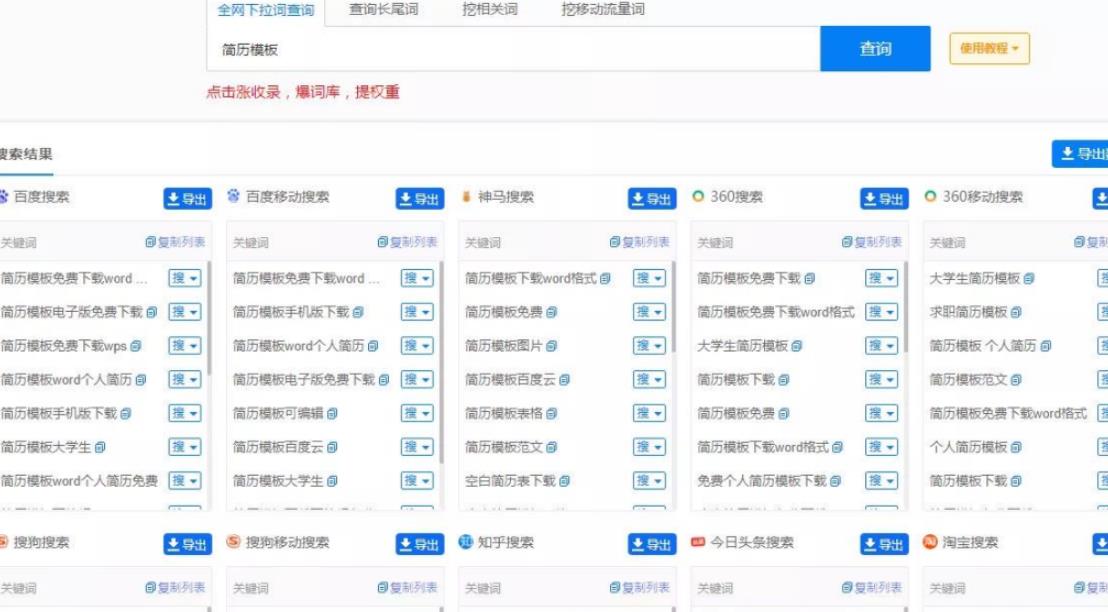
Task: Open 搜 dropdown for 简历模板word个人简历 in 百度搜索
Action: (x=185, y=379)
